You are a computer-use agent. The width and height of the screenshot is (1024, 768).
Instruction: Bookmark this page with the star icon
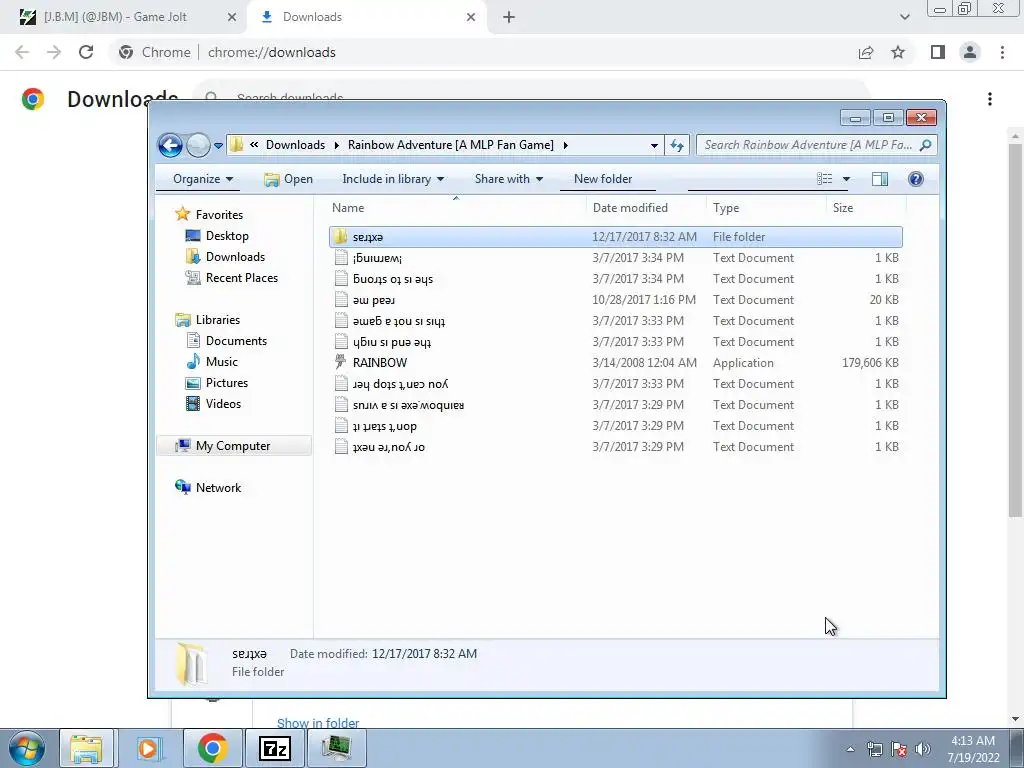click(x=898, y=52)
